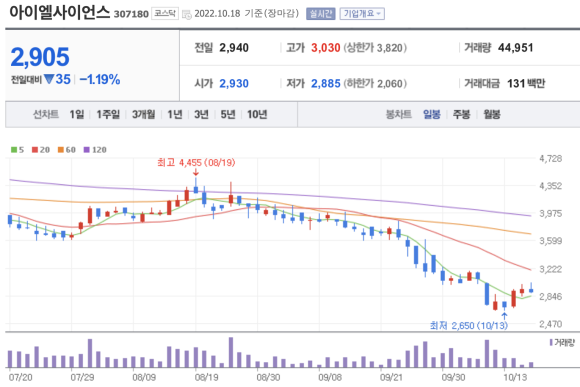Click the 거래대금 value 131 백만
Image resolution: width=580 pixels, height=387 pixels.
[526, 84]
